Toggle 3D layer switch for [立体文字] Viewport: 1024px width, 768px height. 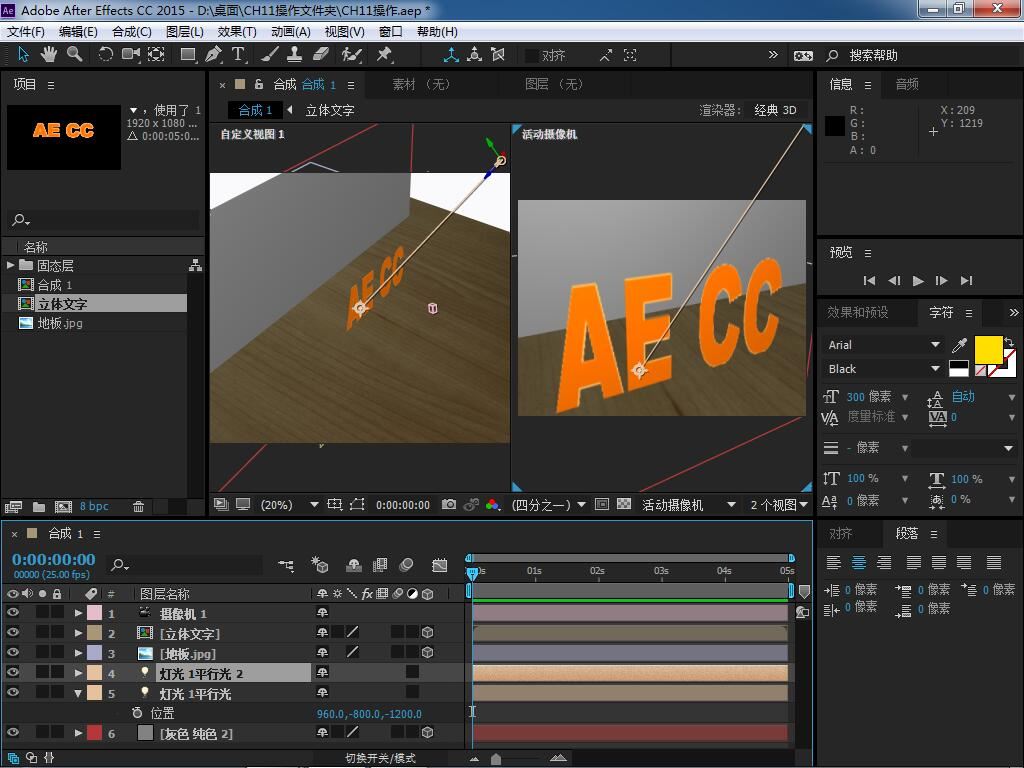pos(428,632)
